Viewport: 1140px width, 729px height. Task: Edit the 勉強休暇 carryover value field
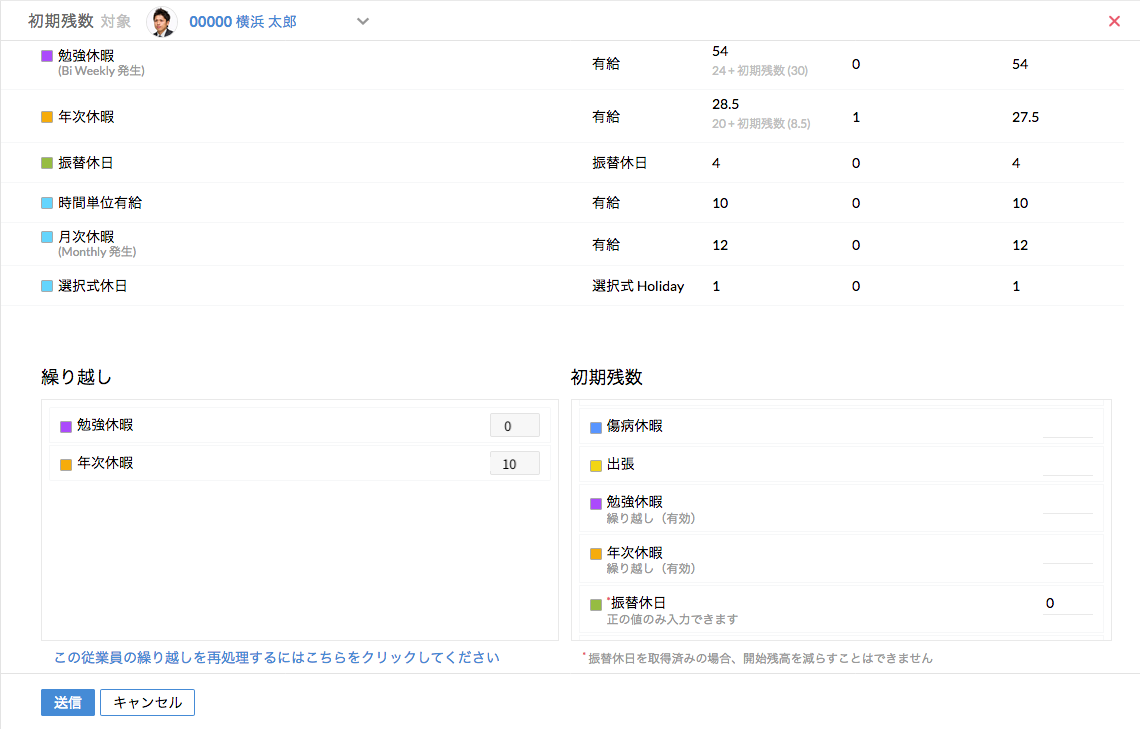coord(514,426)
